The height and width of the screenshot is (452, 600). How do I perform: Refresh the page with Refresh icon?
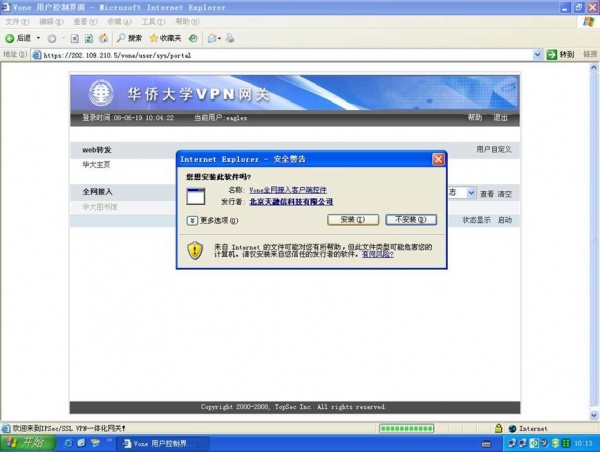[89, 38]
